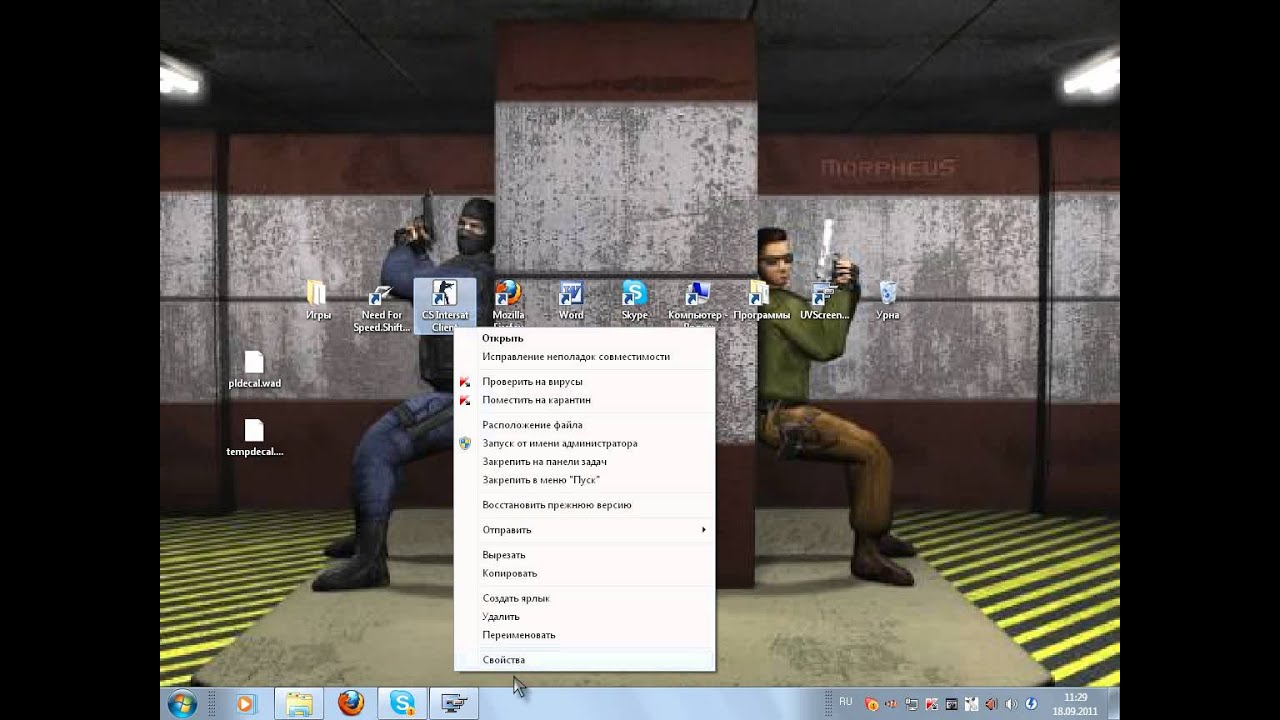Click the UVScreen... desktop shortcut
1280x720 pixels.
824,300
